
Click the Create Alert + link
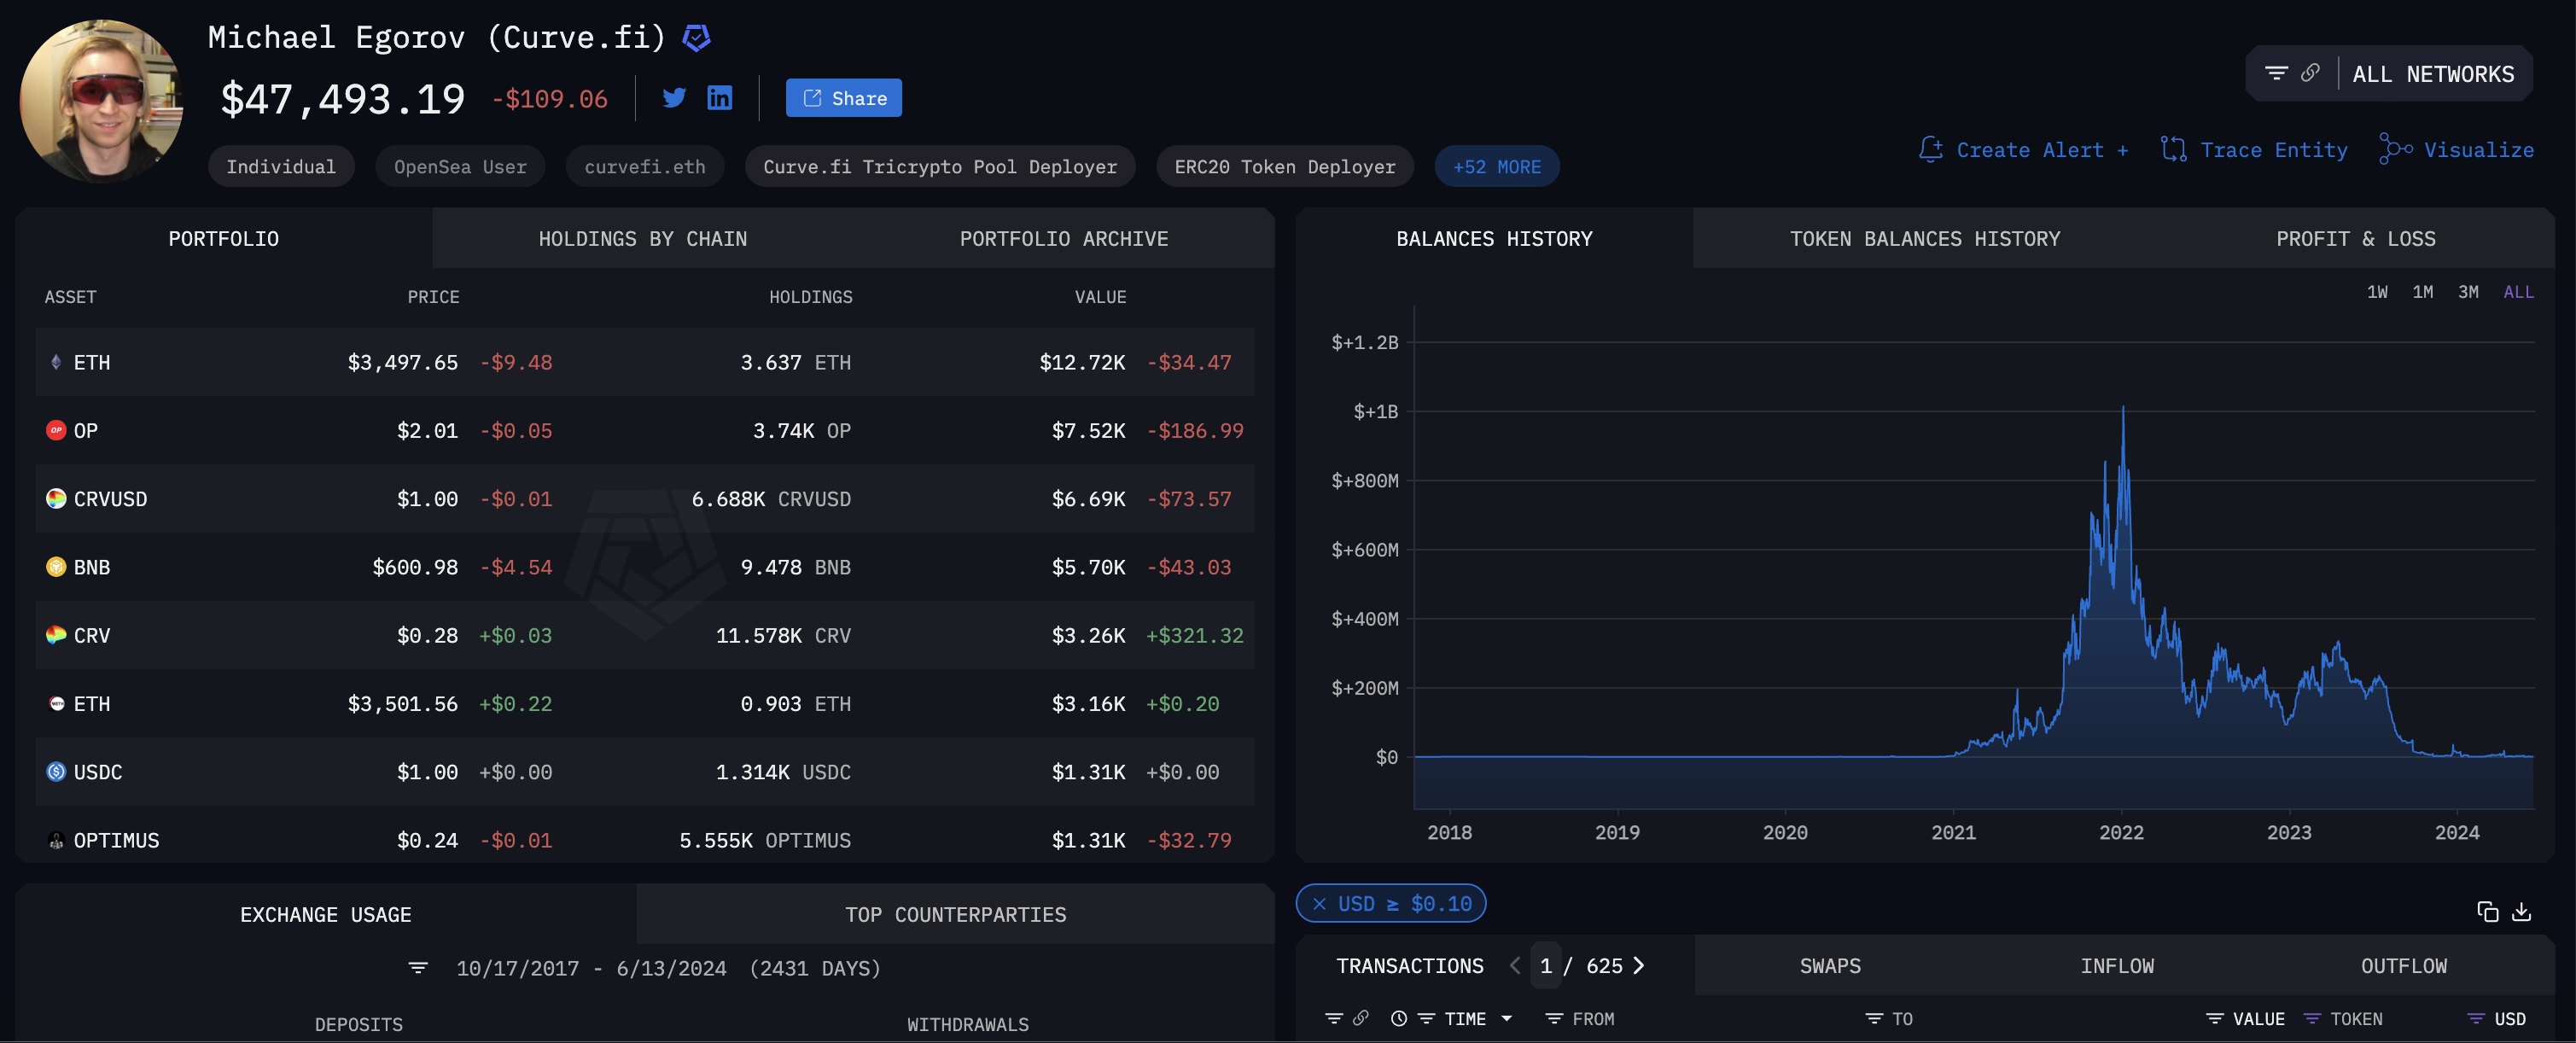(x=2042, y=149)
